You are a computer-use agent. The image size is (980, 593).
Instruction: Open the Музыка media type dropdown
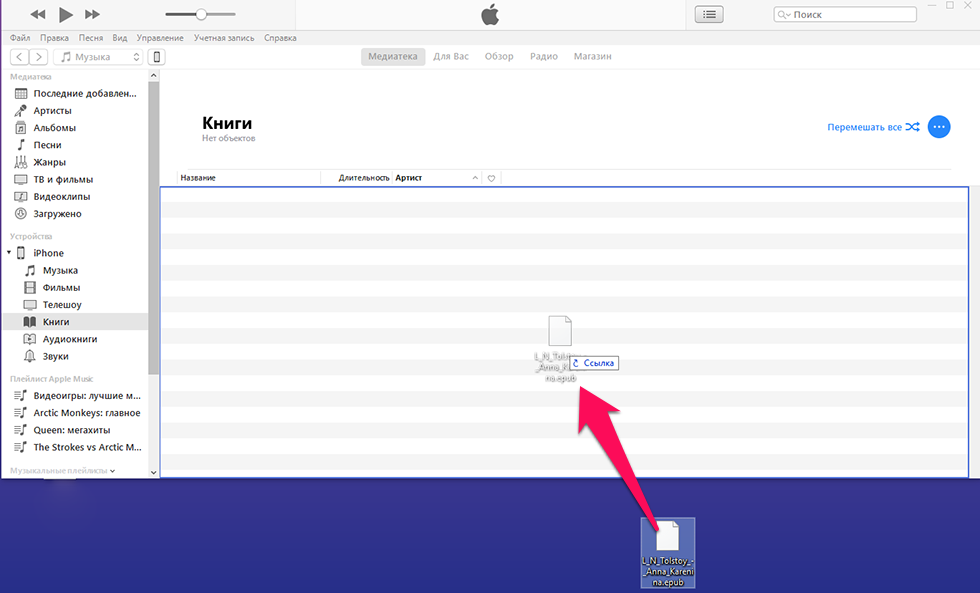coord(99,57)
